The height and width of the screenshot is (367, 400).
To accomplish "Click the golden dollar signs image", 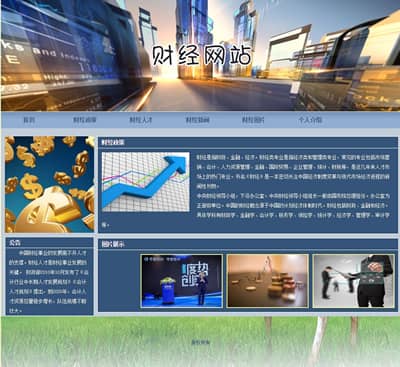I will [50, 184].
